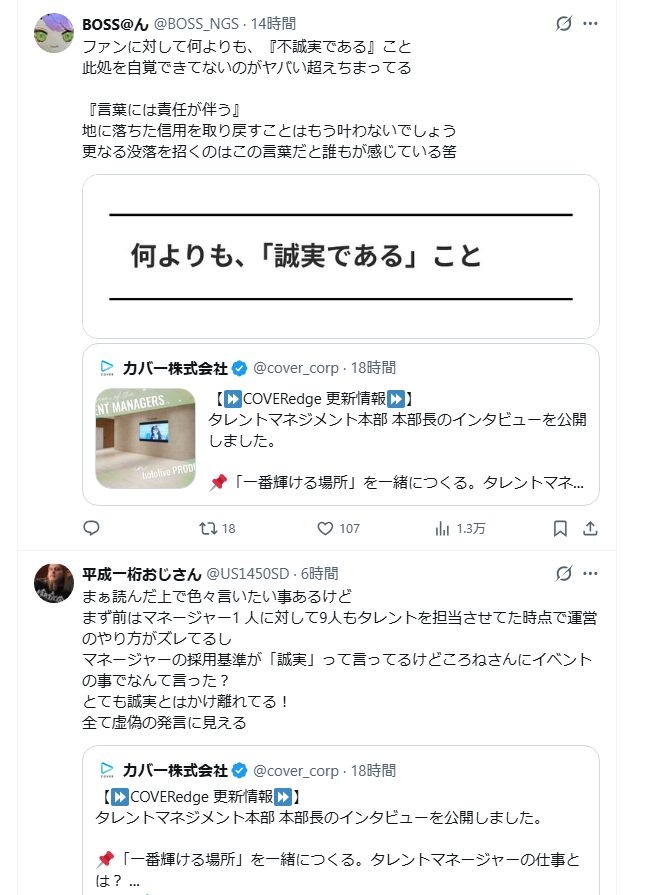647x895 pixels.
Task: Open second quoted カバー株式会社 post
Action: tap(341, 820)
